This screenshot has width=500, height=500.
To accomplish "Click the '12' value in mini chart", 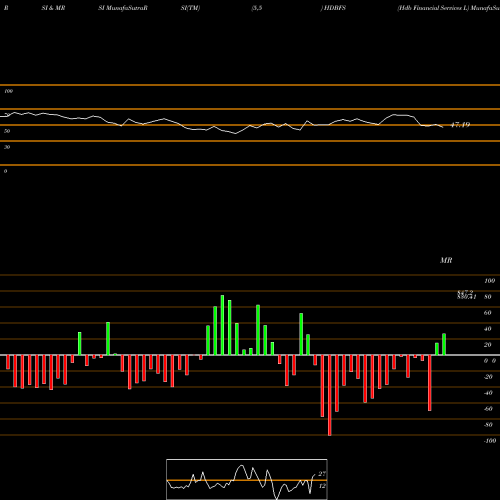I will (x=322, y=486).
